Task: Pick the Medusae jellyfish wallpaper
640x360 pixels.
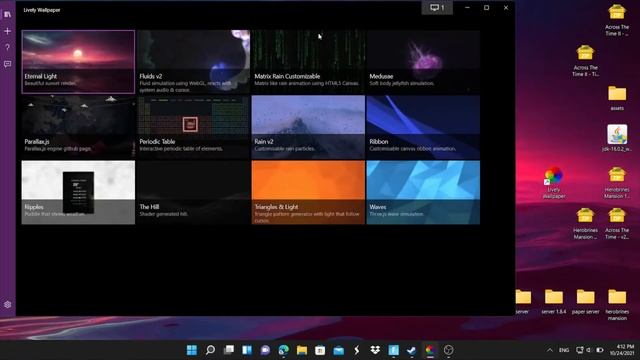Action: click(423, 62)
